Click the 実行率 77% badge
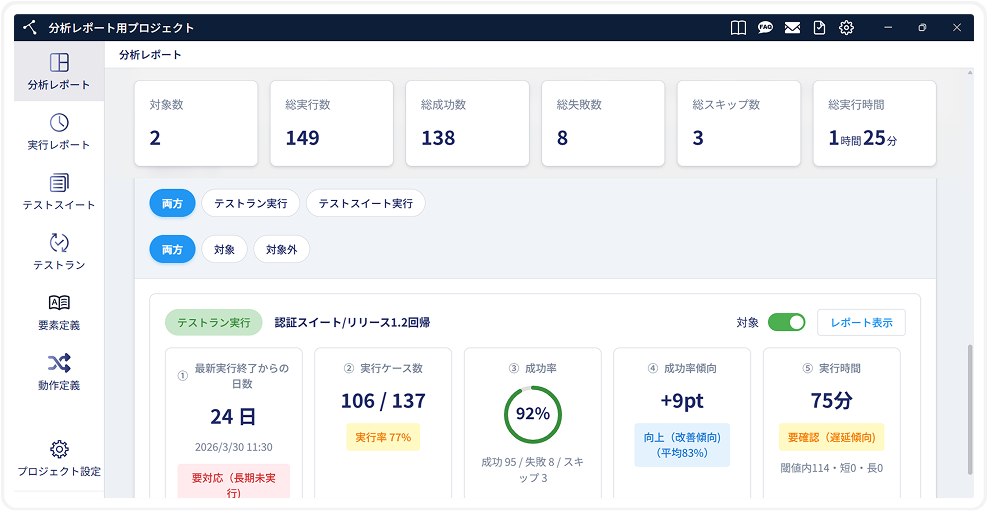Screen dimensions: 988x512 [383, 437]
